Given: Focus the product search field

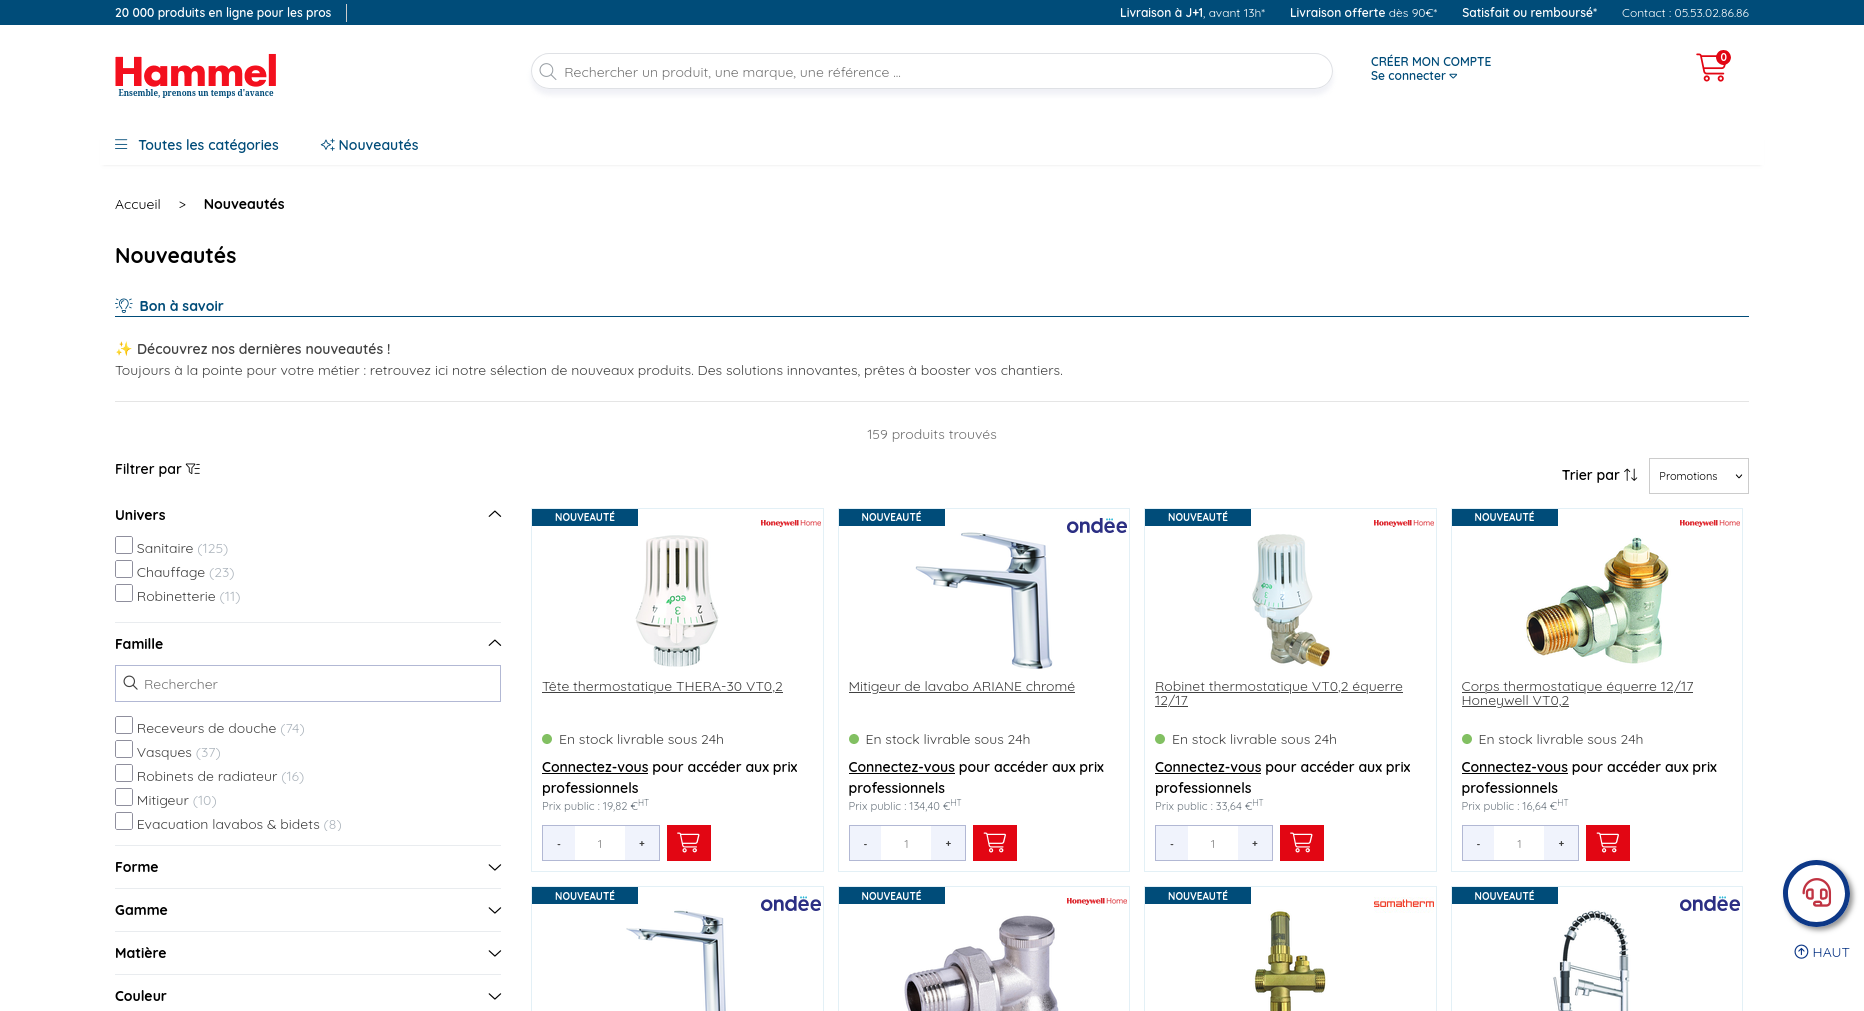Looking at the screenshot, I should [x=932, y=72].
